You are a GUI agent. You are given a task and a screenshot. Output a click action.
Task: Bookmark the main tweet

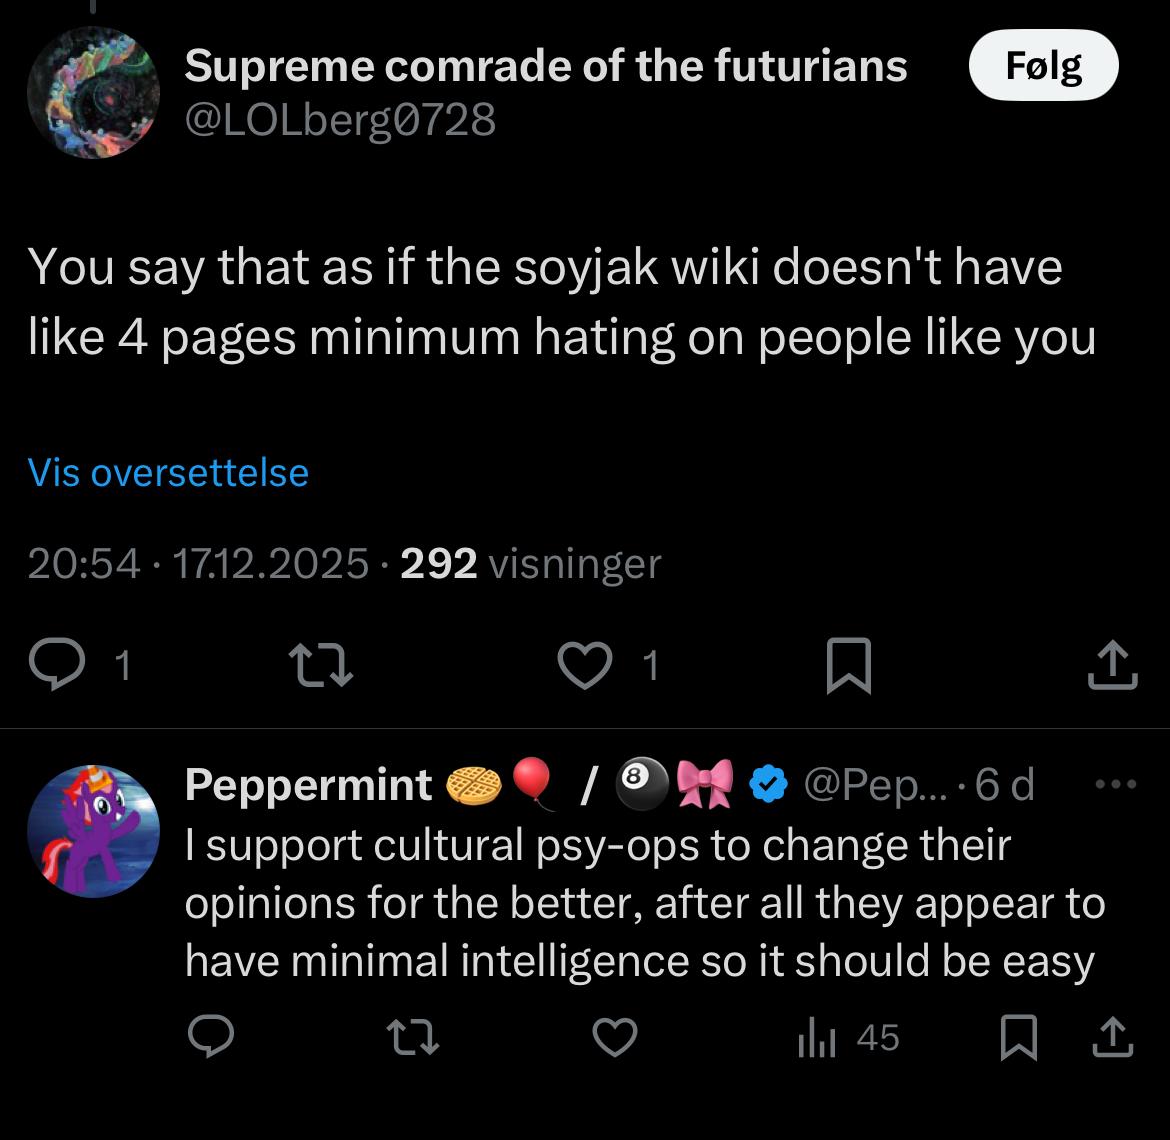(849, 666)
